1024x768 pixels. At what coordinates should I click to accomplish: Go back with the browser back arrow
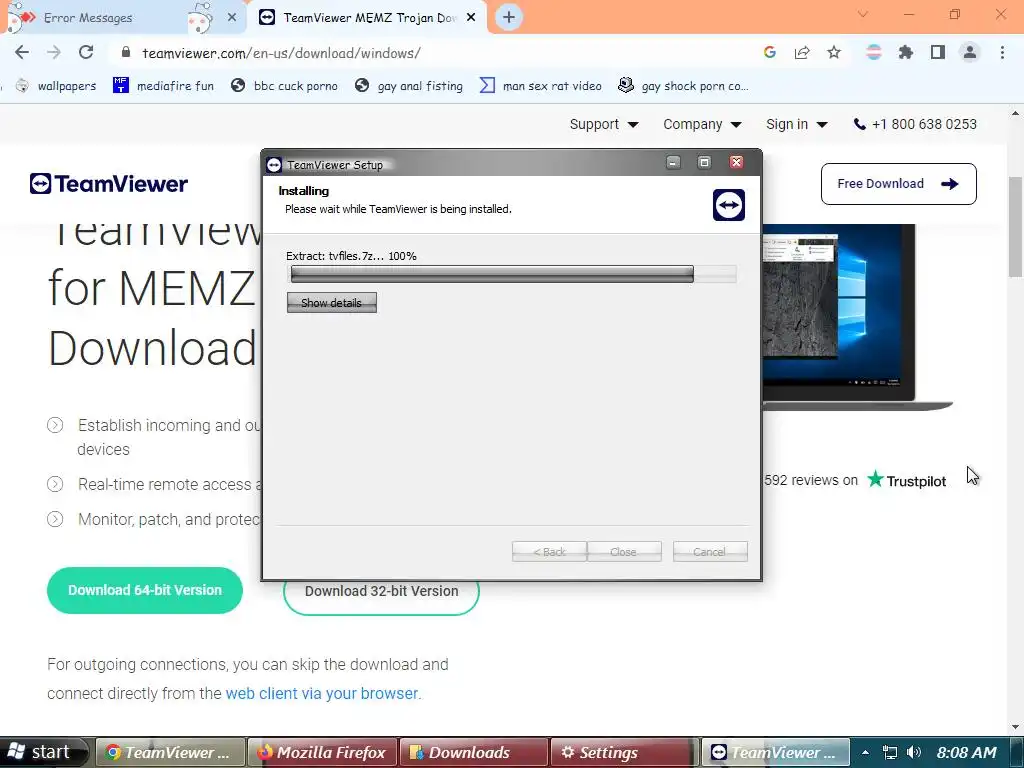click(22, 53)
